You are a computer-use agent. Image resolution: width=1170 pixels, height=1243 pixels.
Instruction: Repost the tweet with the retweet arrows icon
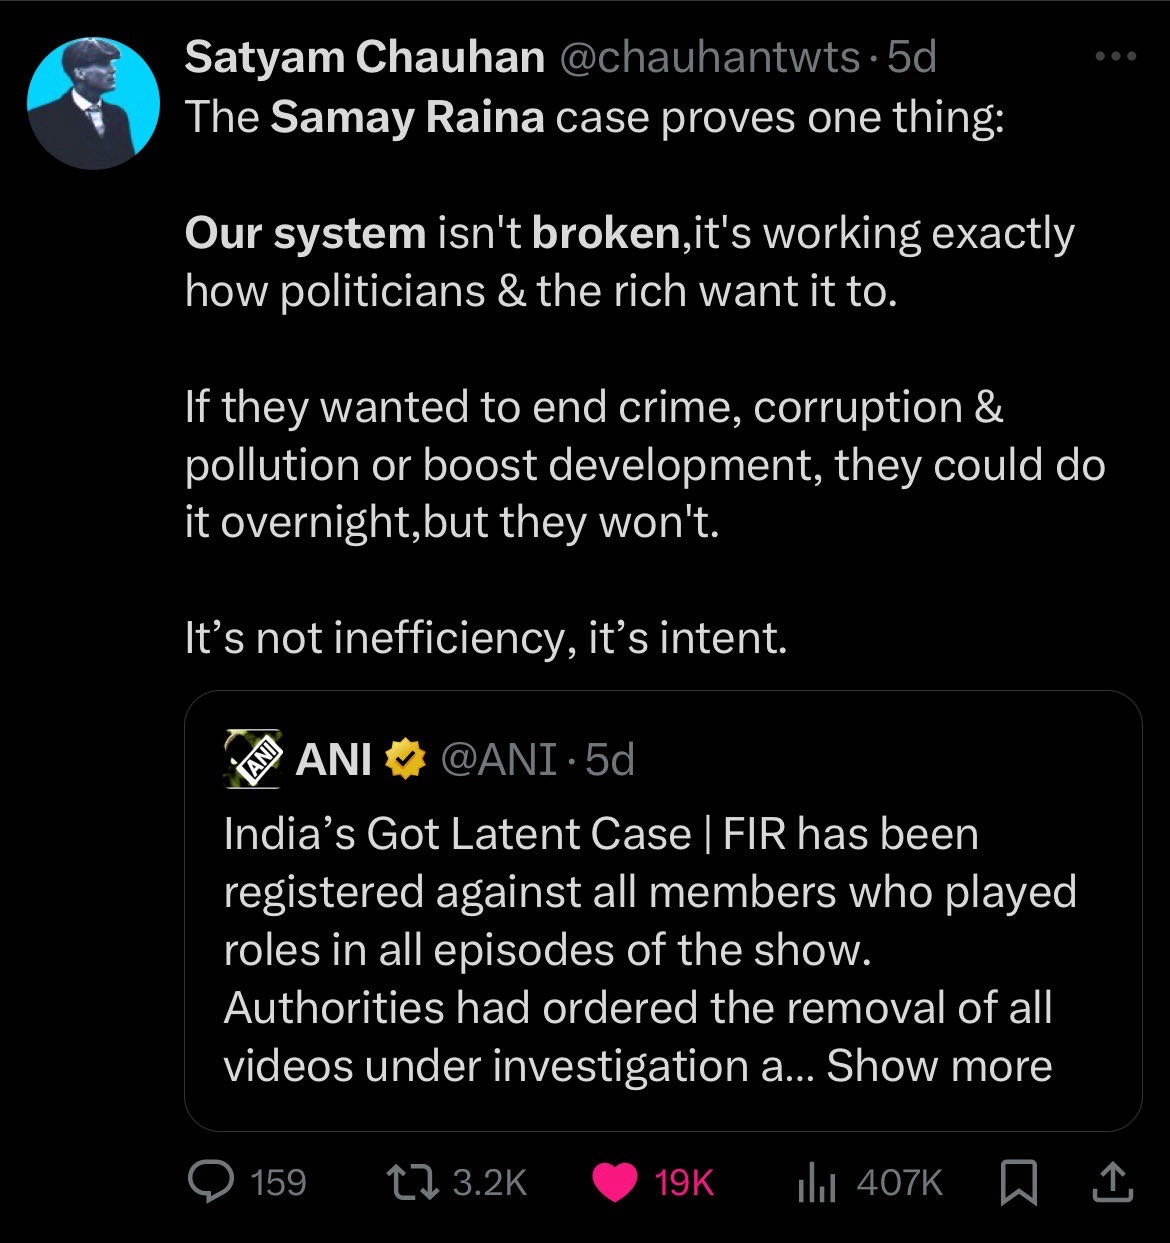tap(414, 1183)
